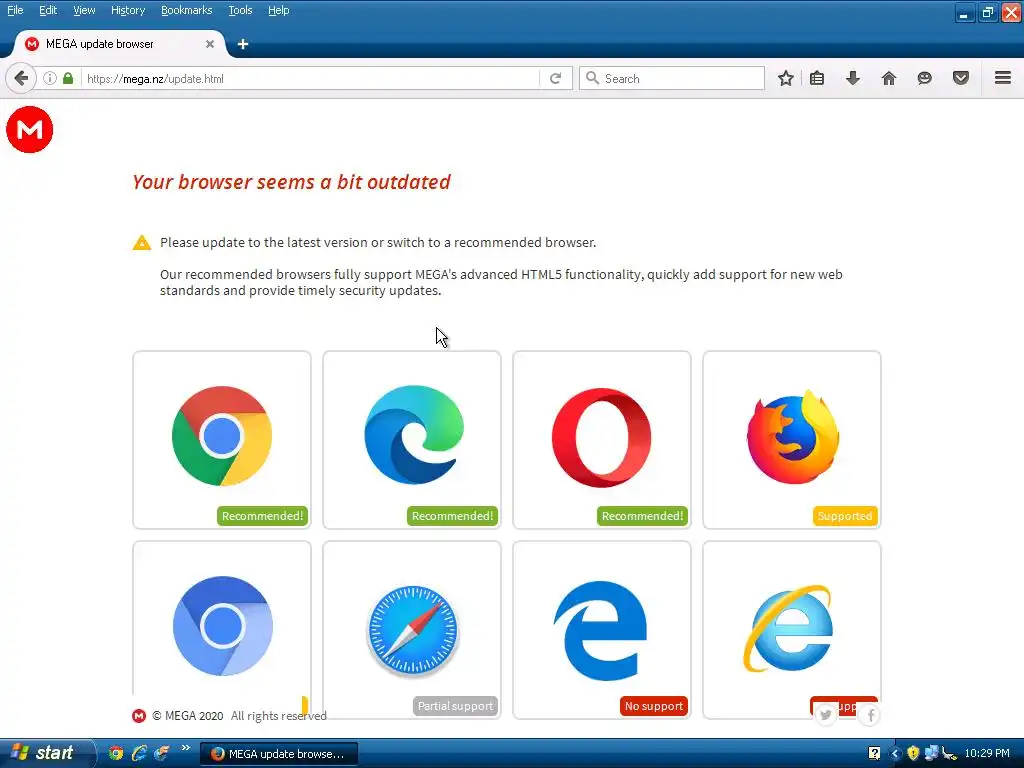The height and width of the screenshot is (768, 1024).
Task: Go to the Home page icon
Action: point(889,78)
